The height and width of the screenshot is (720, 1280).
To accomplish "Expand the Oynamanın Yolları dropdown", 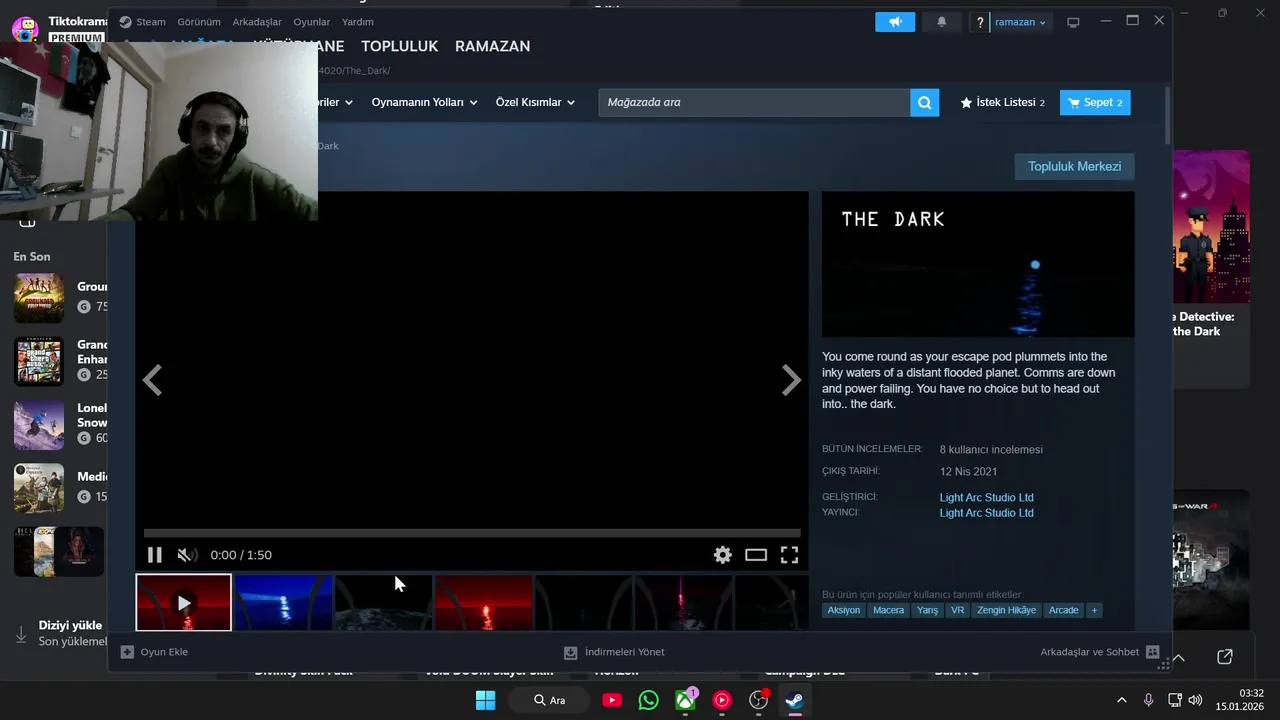I will [424, 102].
